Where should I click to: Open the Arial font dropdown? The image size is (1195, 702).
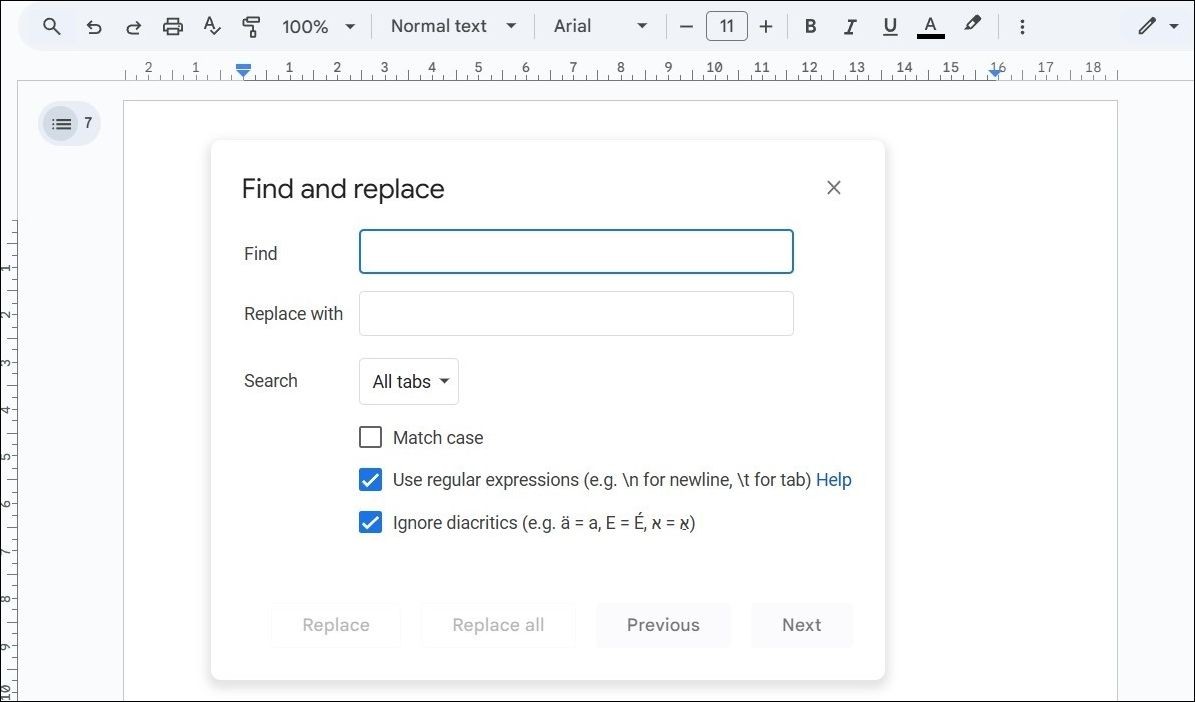point(600,27)
